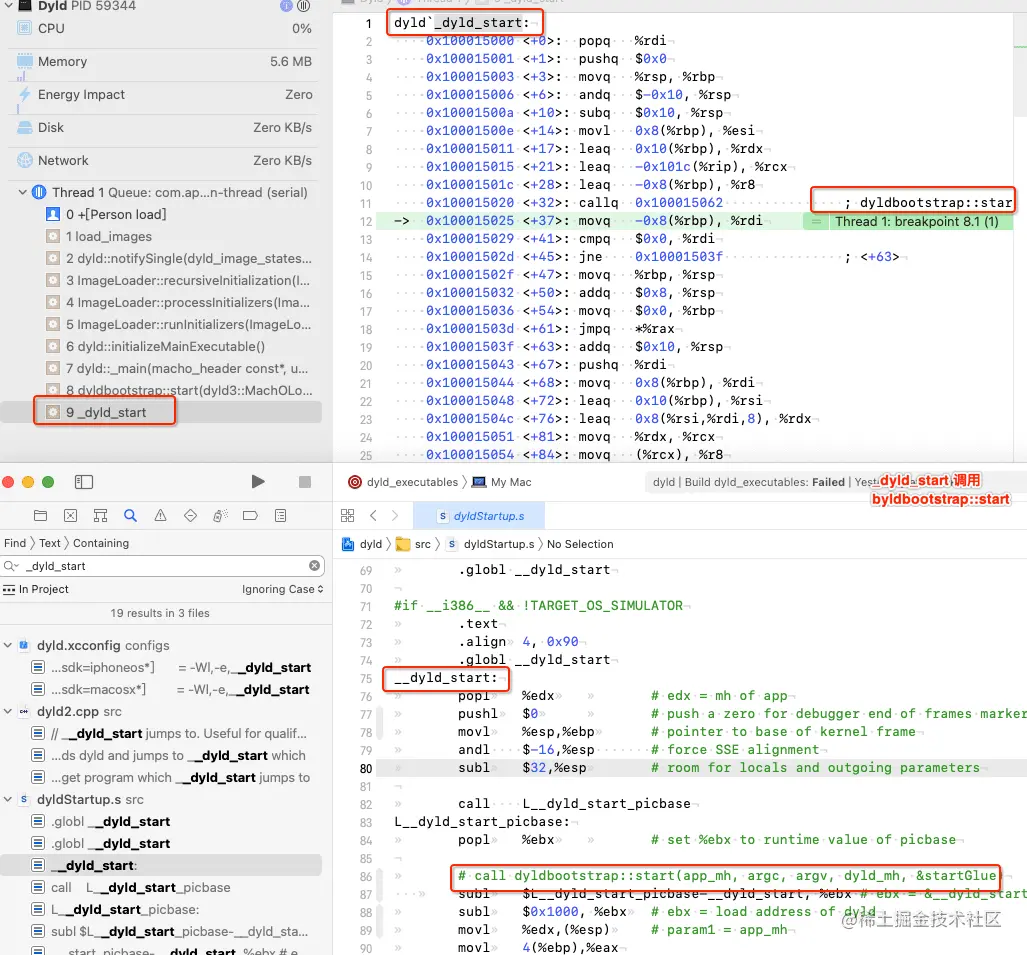Open the Energy Impact gauge
The image size is (1027, 955).
164,94
